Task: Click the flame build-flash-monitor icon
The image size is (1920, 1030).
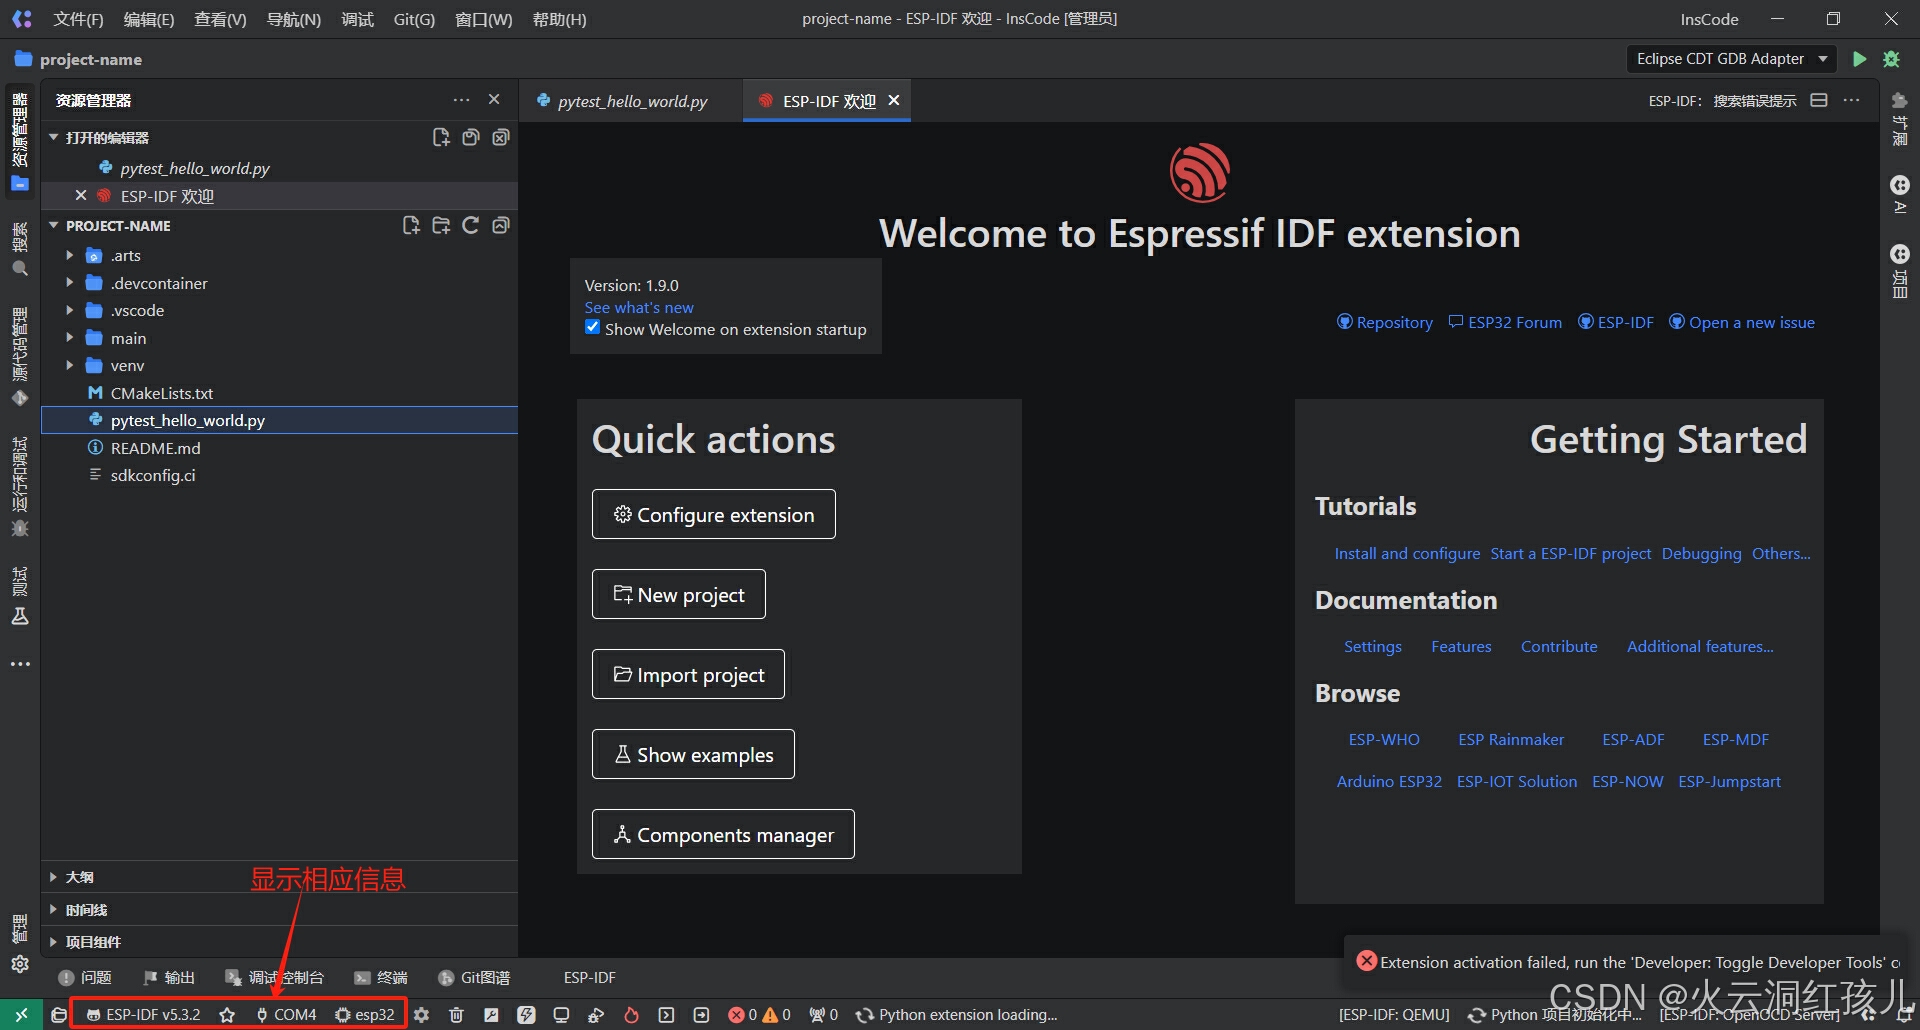Action: [631, 1014]
